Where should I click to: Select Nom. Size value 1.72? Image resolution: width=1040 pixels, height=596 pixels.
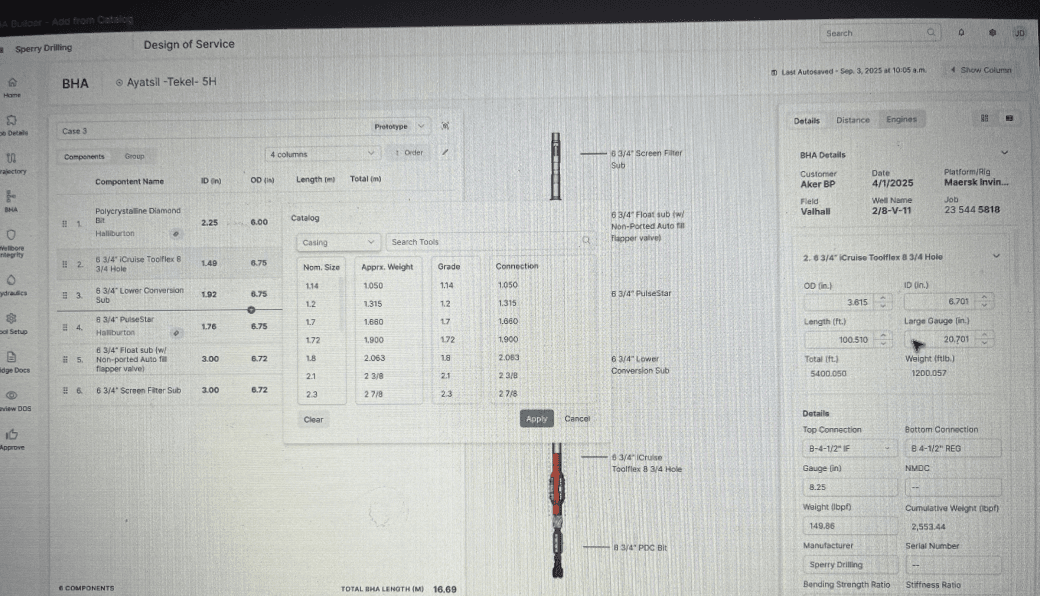(313, 340)
